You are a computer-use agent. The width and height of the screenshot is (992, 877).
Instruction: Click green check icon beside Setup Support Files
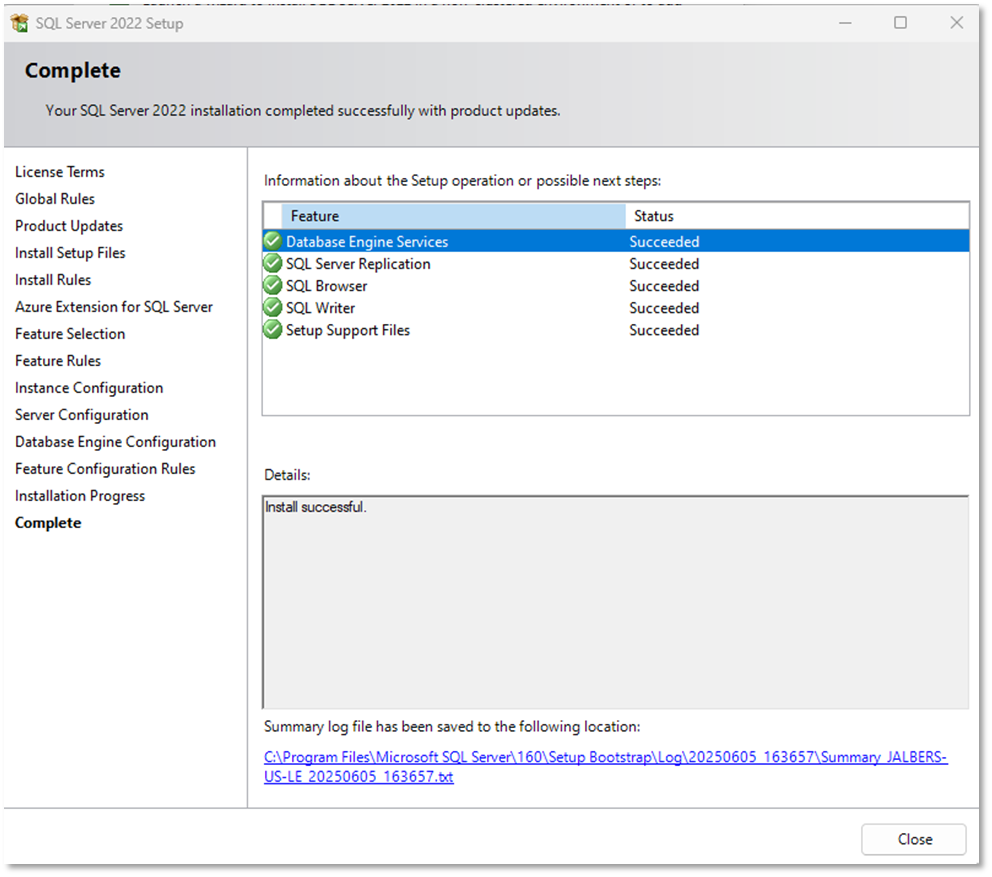coord(273,330)
